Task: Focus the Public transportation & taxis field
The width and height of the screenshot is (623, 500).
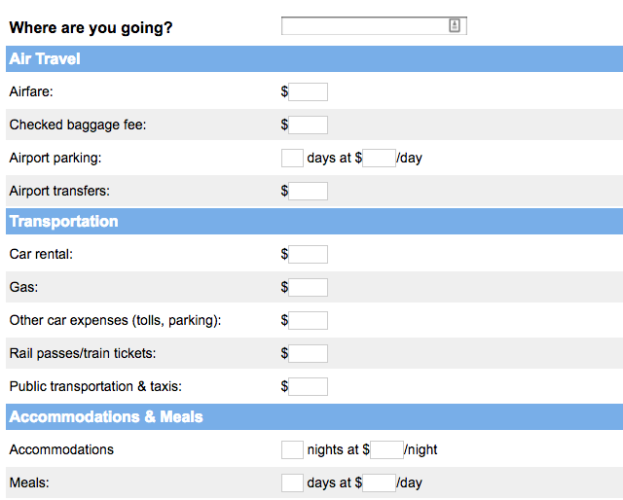Action: 308,386
